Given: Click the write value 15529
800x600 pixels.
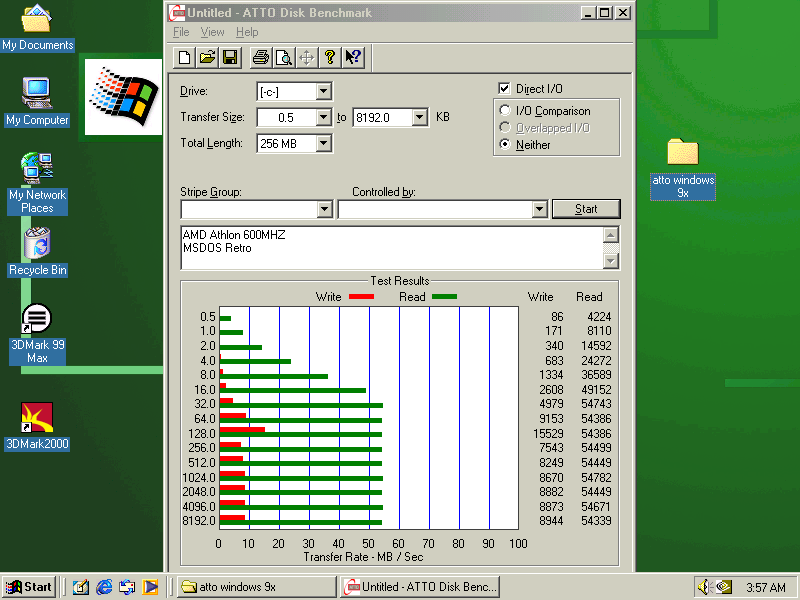Looking at the screenshot, I should [548, 434].
